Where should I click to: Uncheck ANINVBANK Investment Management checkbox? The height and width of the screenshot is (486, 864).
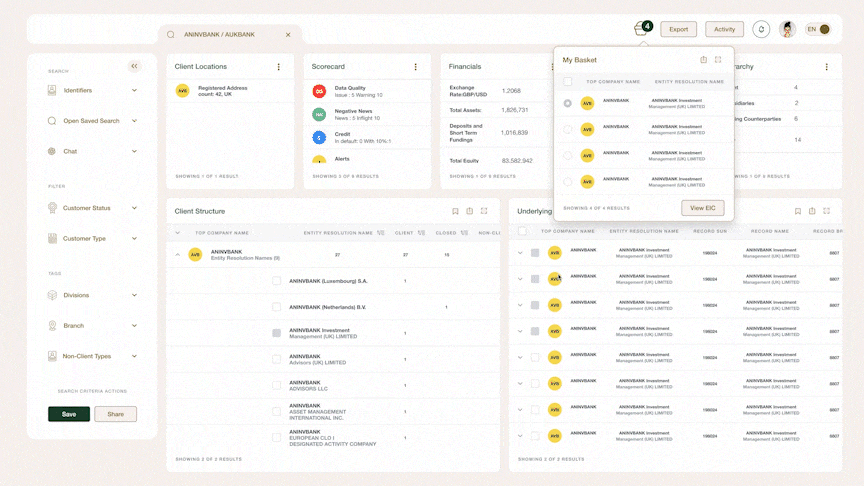[x=277, y=333]
